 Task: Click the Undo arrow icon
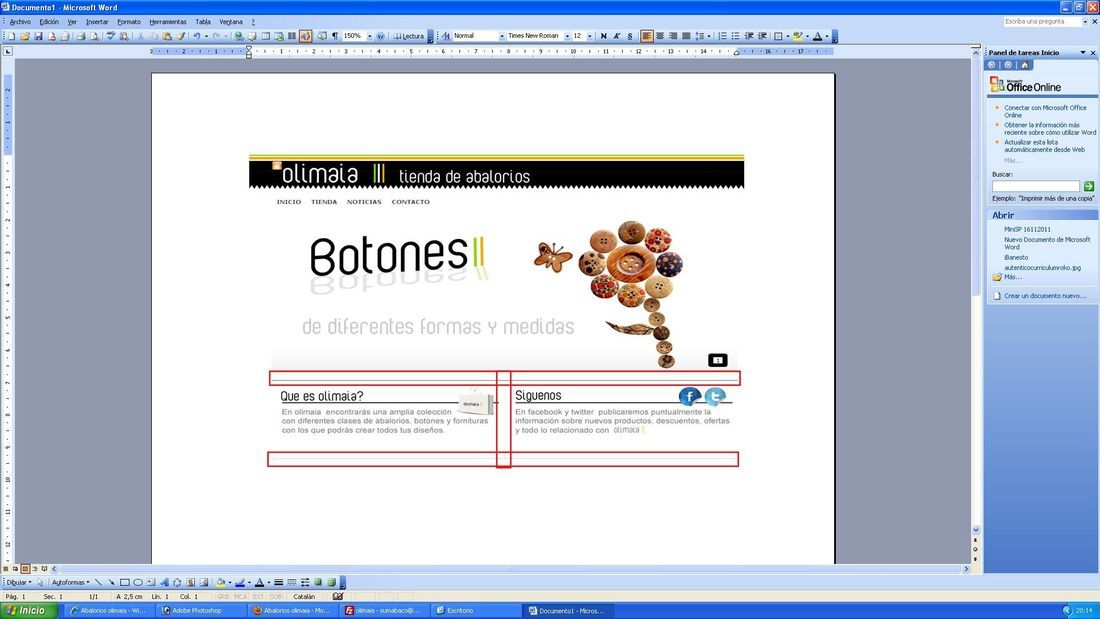[196, 36]
